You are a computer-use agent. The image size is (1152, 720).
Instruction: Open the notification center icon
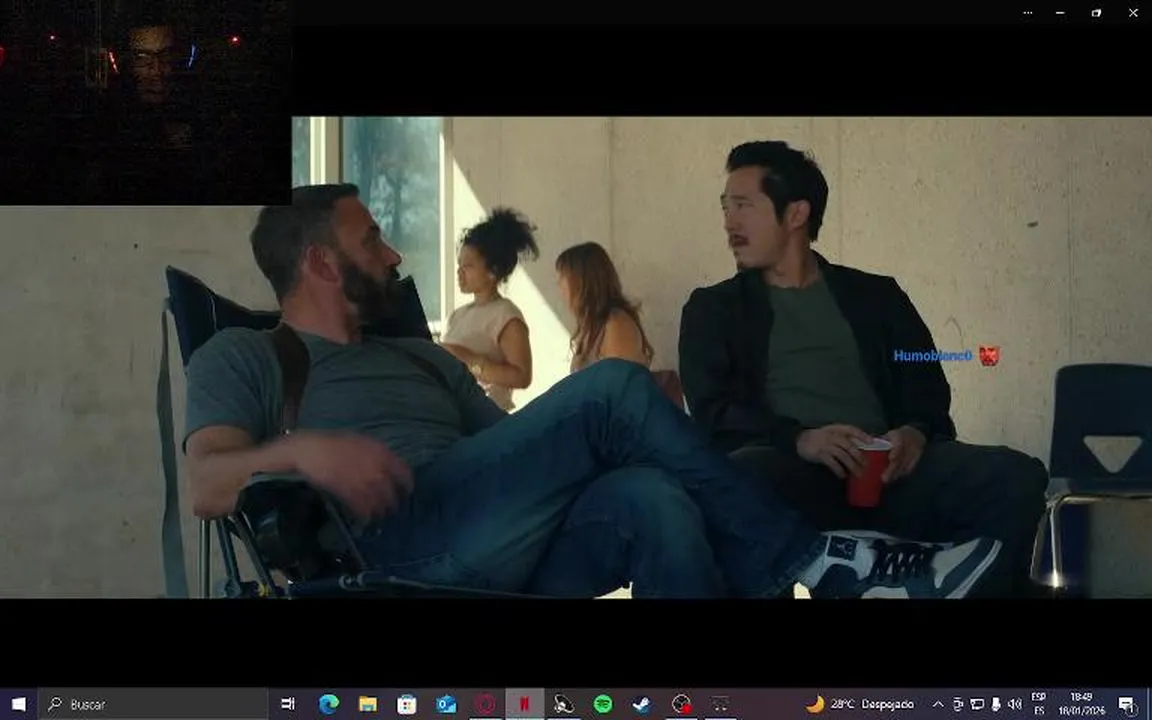click(x=1127, y=704)
